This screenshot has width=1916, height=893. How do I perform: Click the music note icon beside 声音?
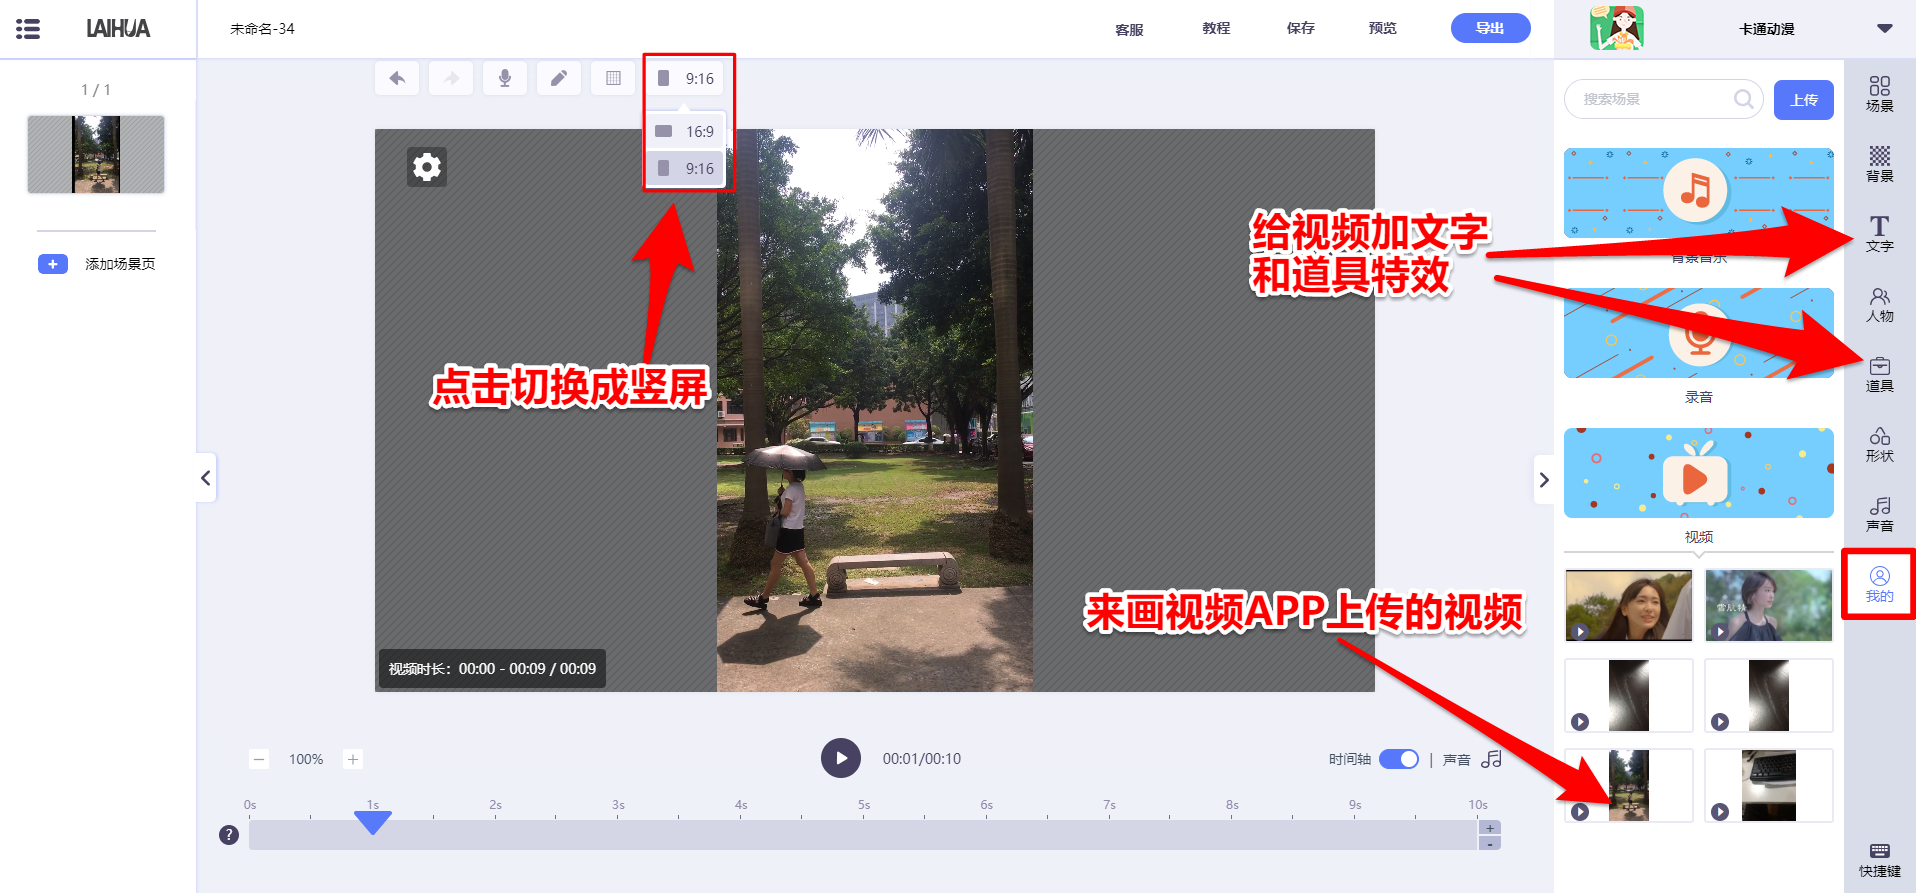pos(1491,759)
